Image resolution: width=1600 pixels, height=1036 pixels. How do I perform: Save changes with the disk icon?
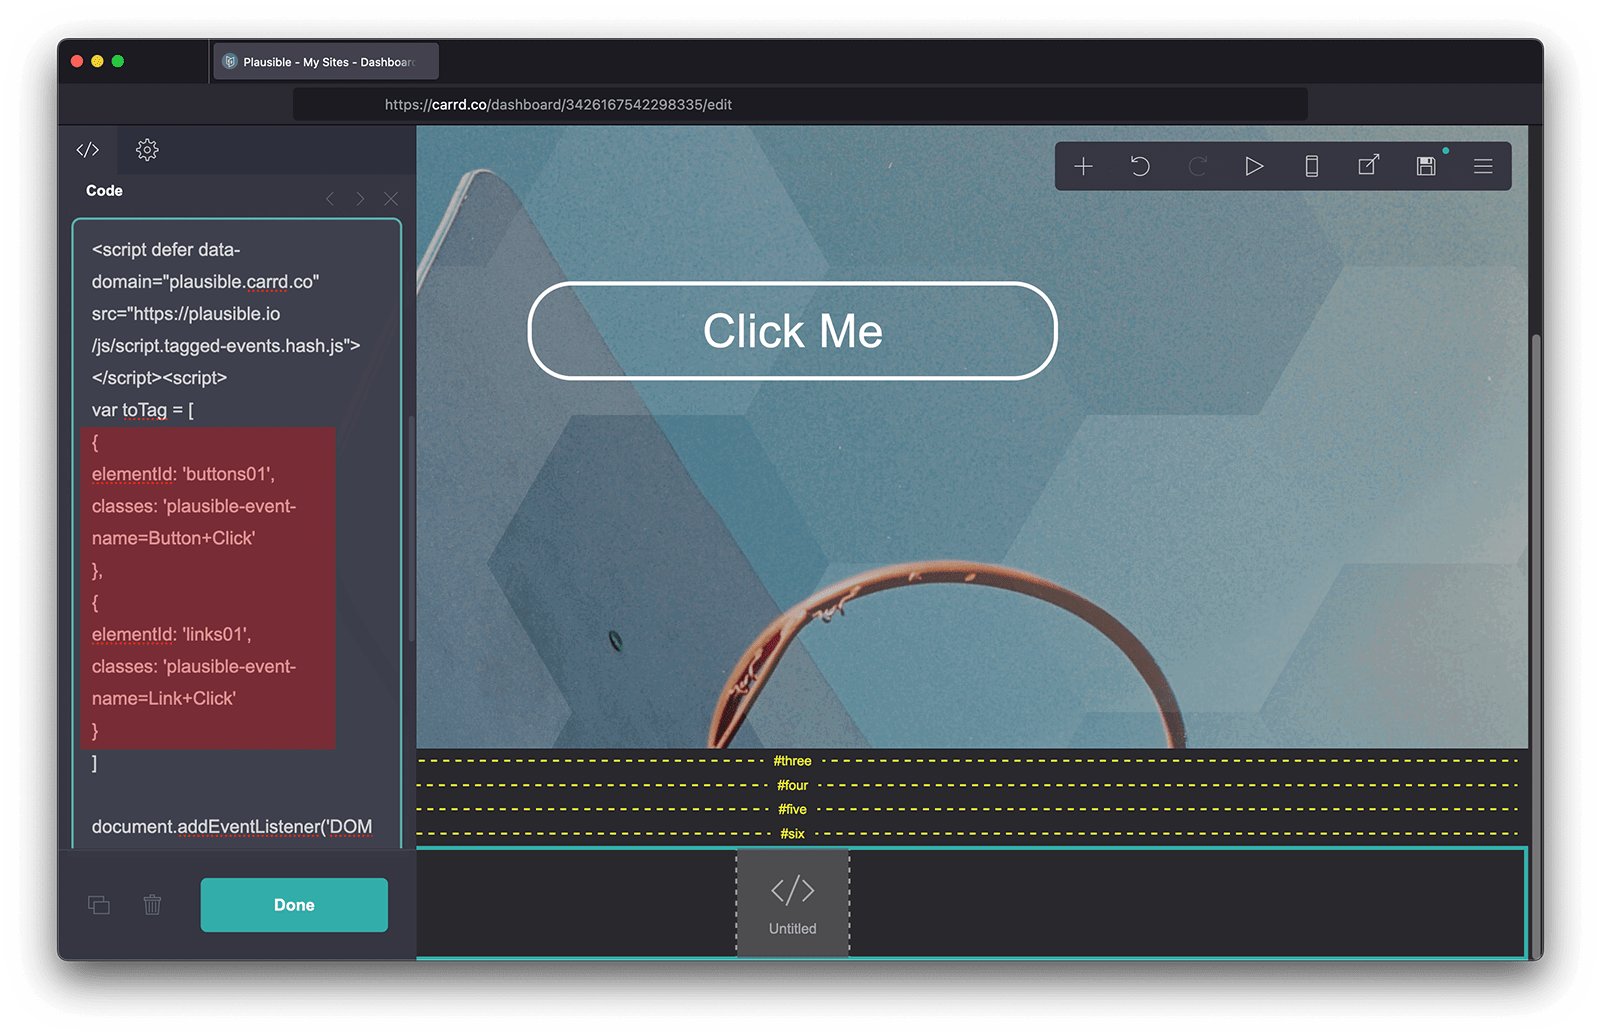[x=1426, y=166]
